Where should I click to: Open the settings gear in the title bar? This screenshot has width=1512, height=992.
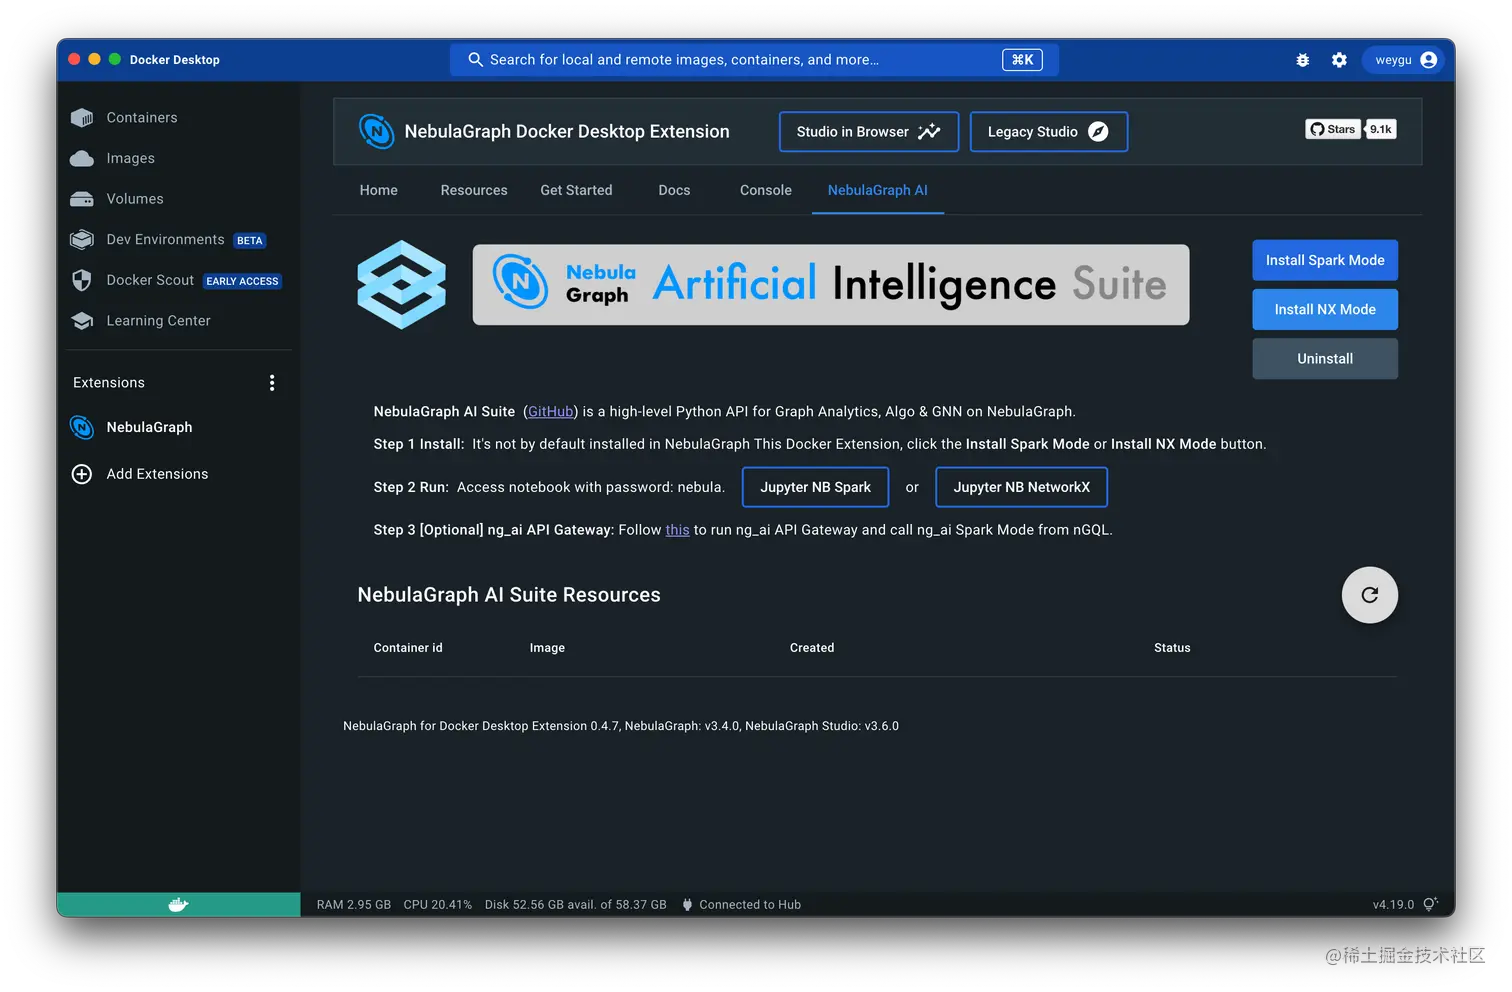(1339, 60)
